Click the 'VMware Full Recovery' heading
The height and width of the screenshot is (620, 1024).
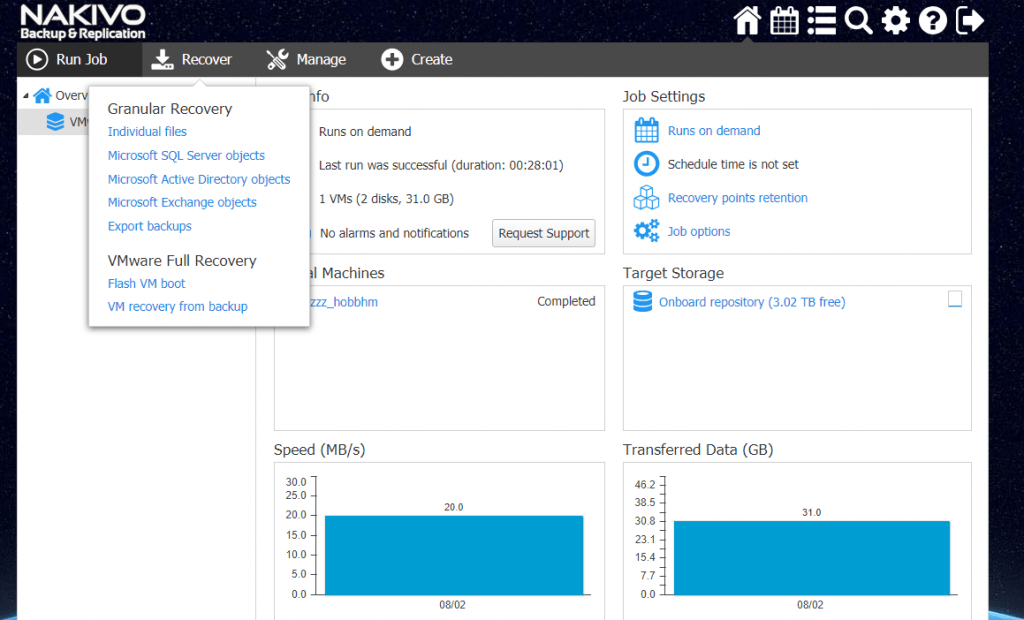click(182, 261)
